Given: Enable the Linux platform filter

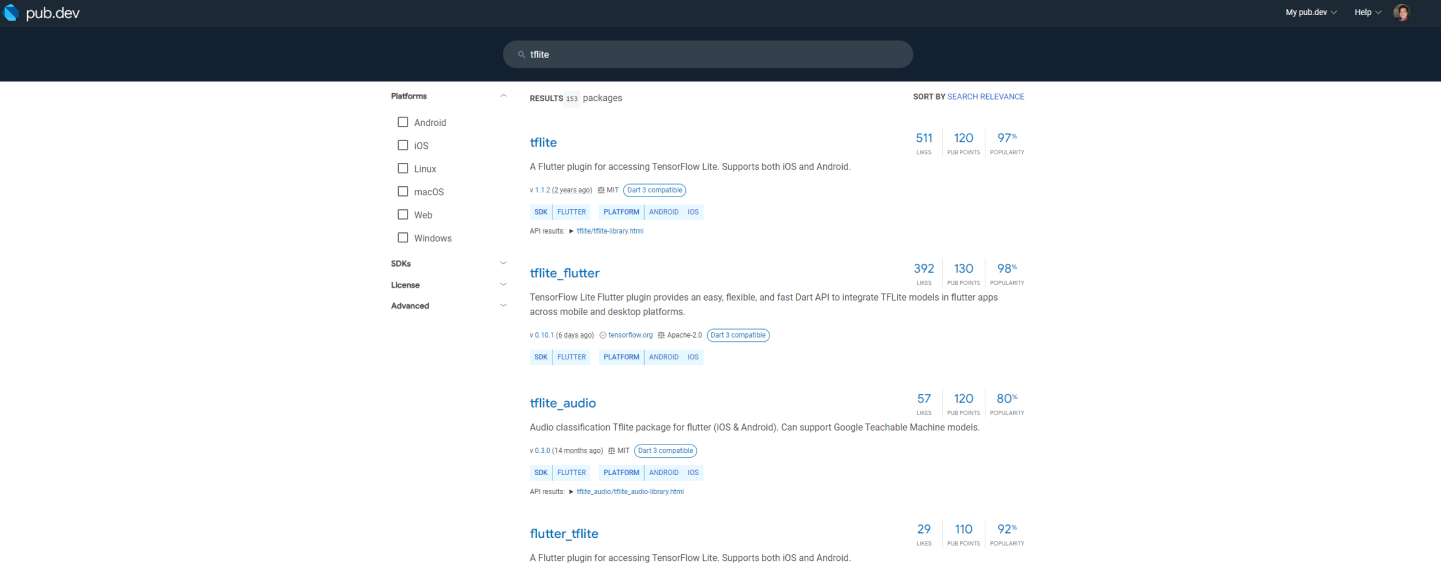Looking at the screenshot, I should (x=403, y=168).
